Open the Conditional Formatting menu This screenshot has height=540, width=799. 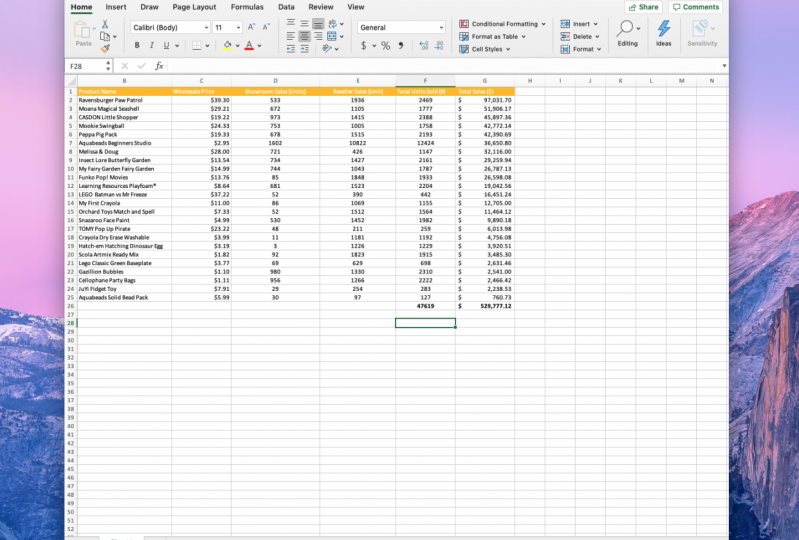502,24
